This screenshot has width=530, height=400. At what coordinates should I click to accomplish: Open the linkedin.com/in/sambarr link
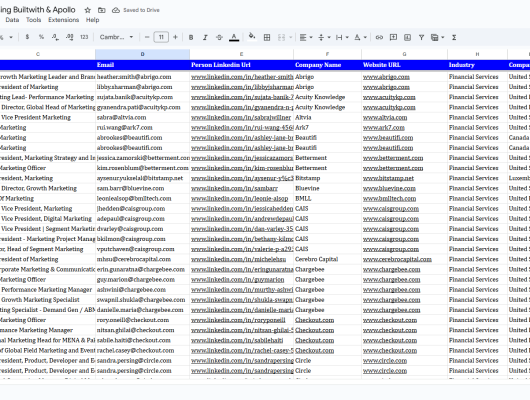point(235,189)
